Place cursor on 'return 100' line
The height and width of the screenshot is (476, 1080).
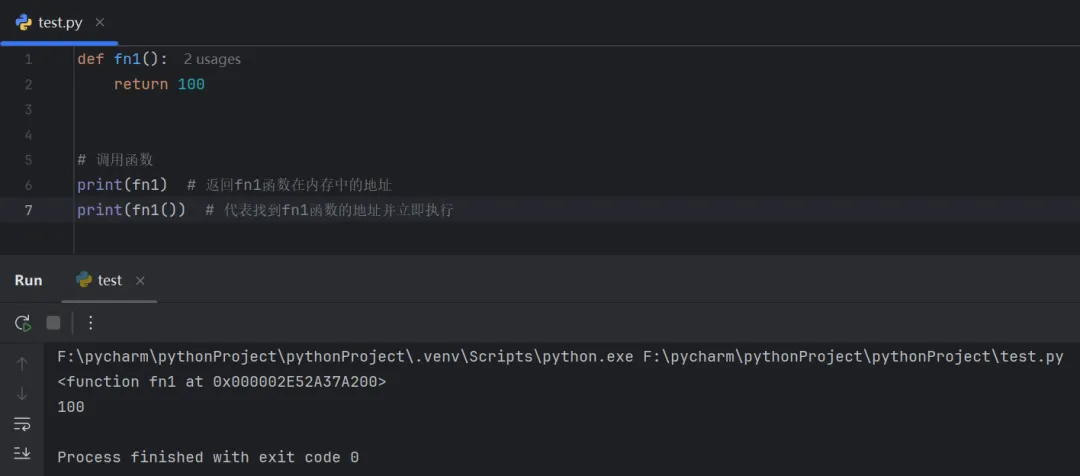tap(159, 84)
